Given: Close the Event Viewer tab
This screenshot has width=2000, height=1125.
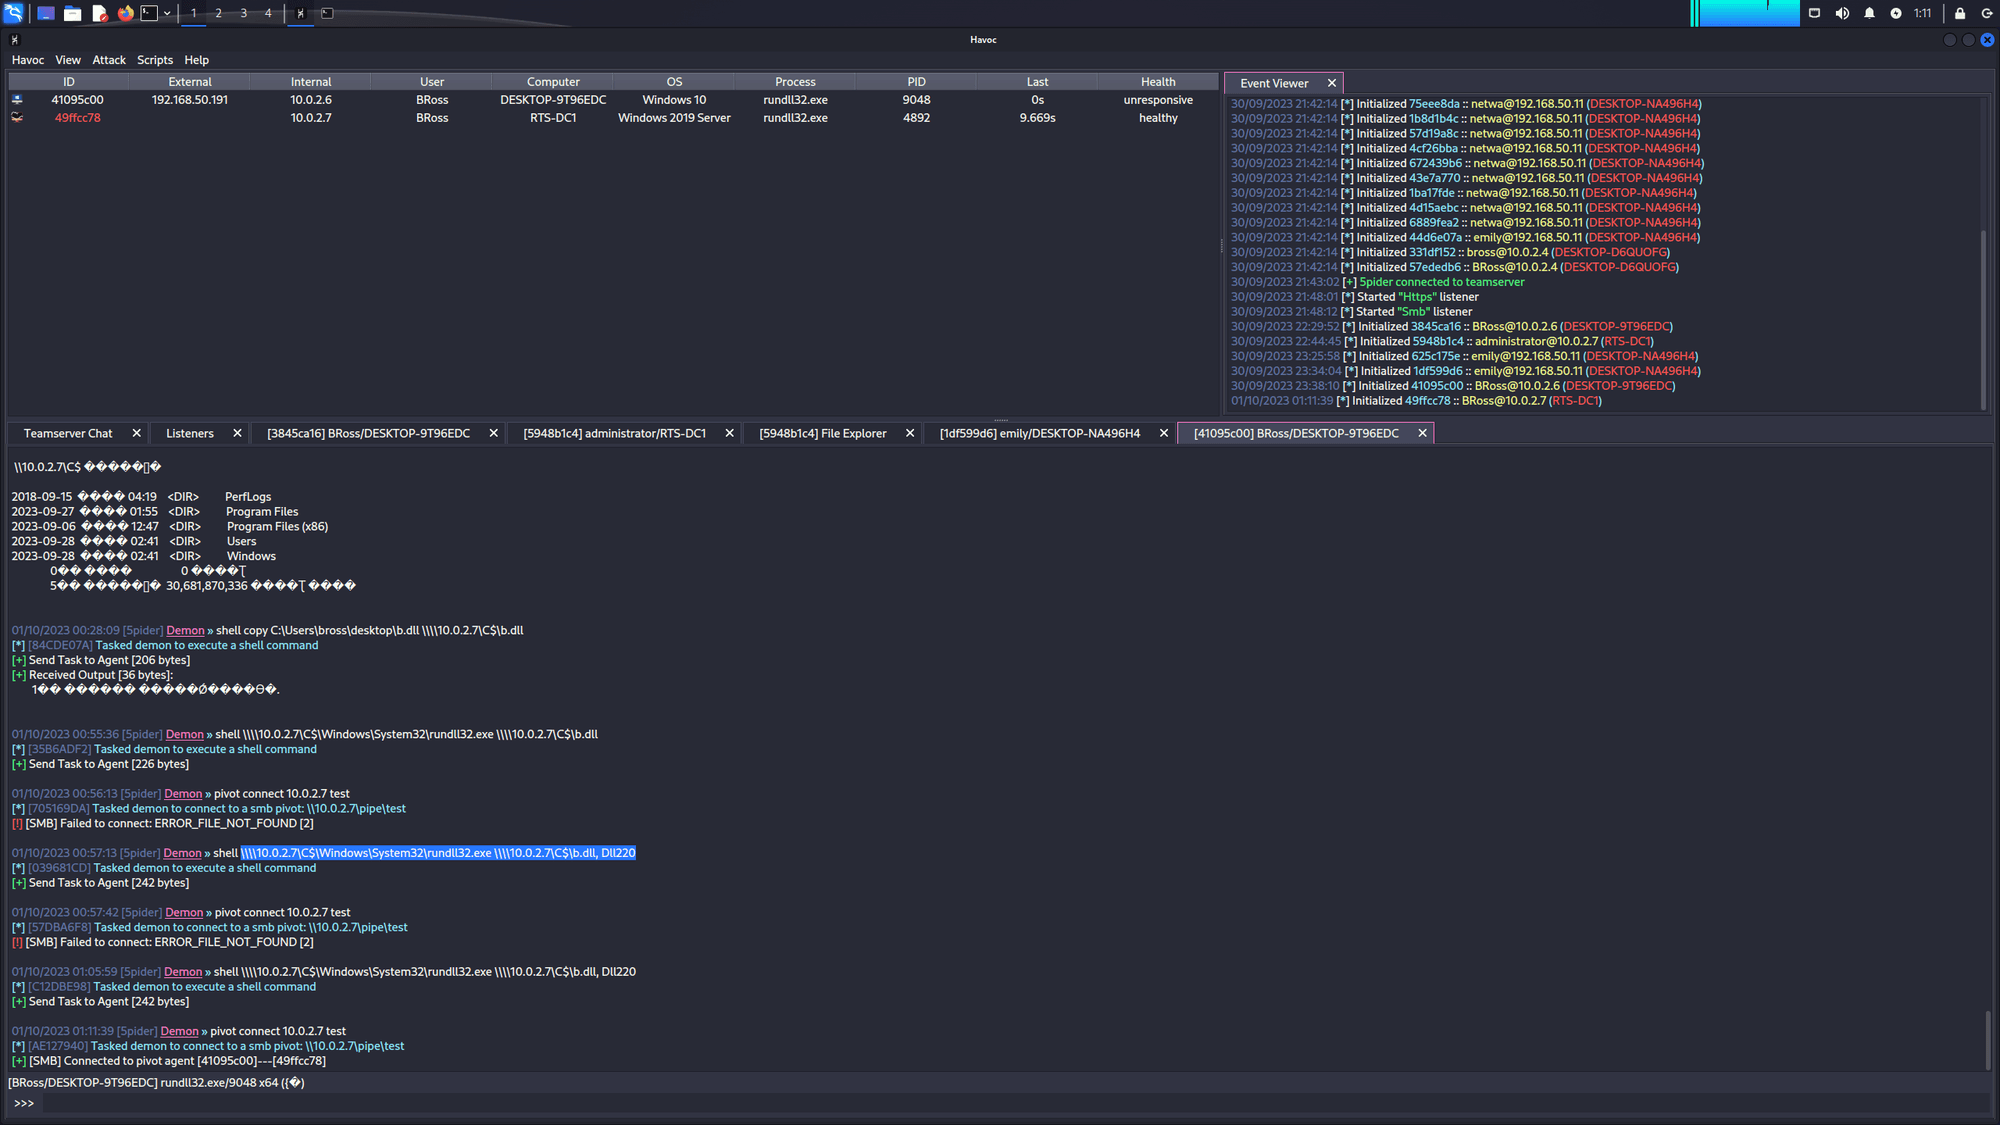Looking at the screenshot, I should (1332, 83).
